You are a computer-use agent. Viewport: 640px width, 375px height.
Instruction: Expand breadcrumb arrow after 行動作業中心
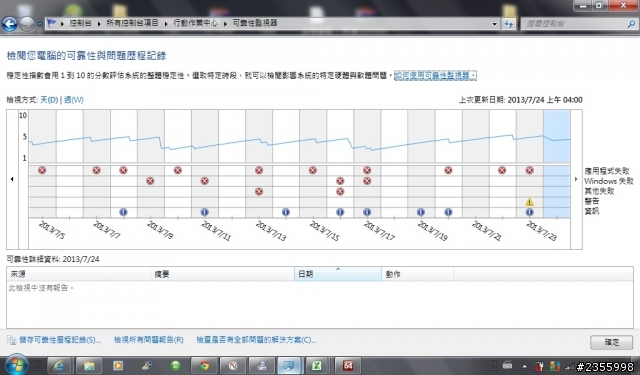[x=225, y=24]
